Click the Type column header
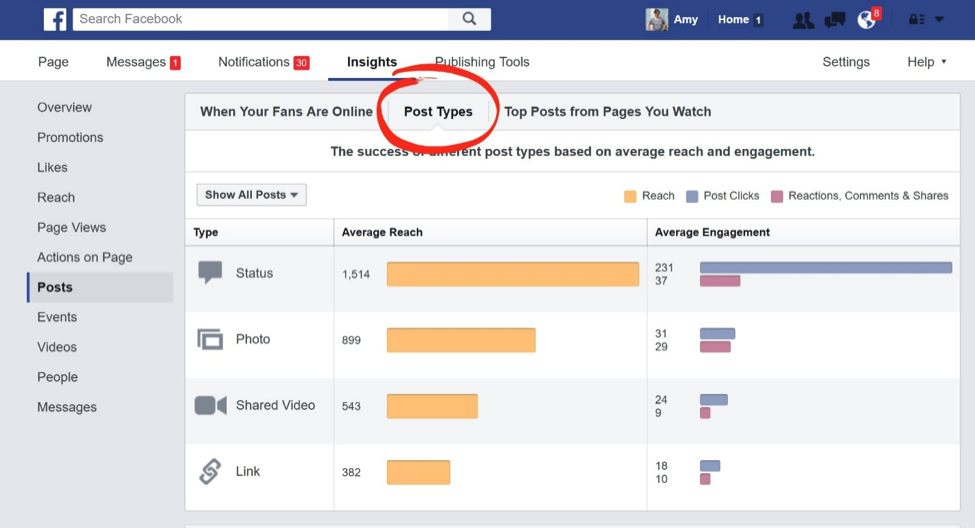 click(206, 232)
